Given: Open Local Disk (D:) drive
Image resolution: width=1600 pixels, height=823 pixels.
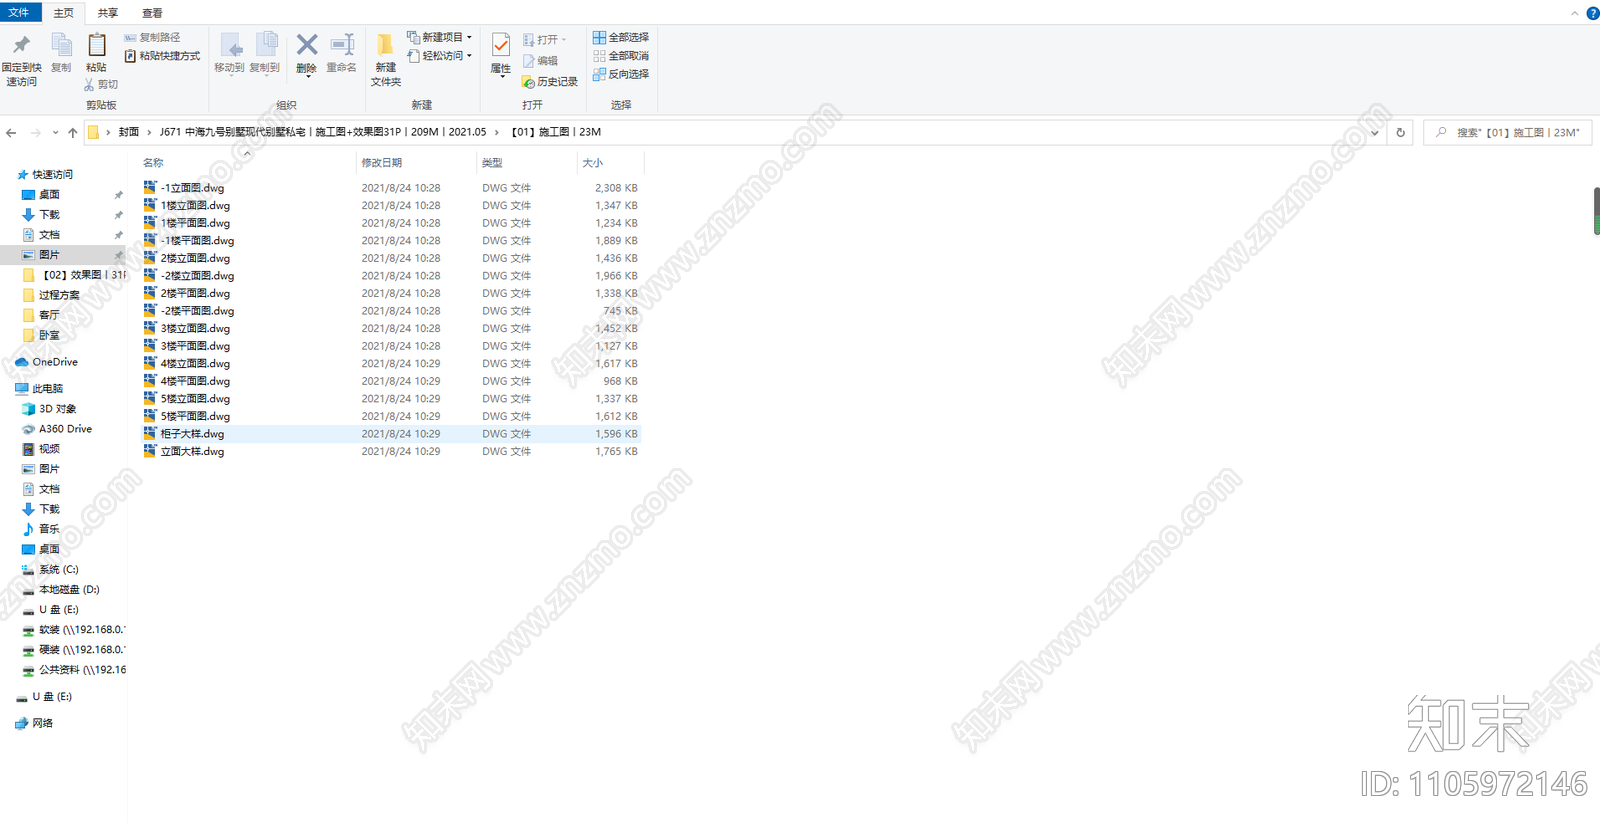Looking at the screenshot, I should click(60, 589).
